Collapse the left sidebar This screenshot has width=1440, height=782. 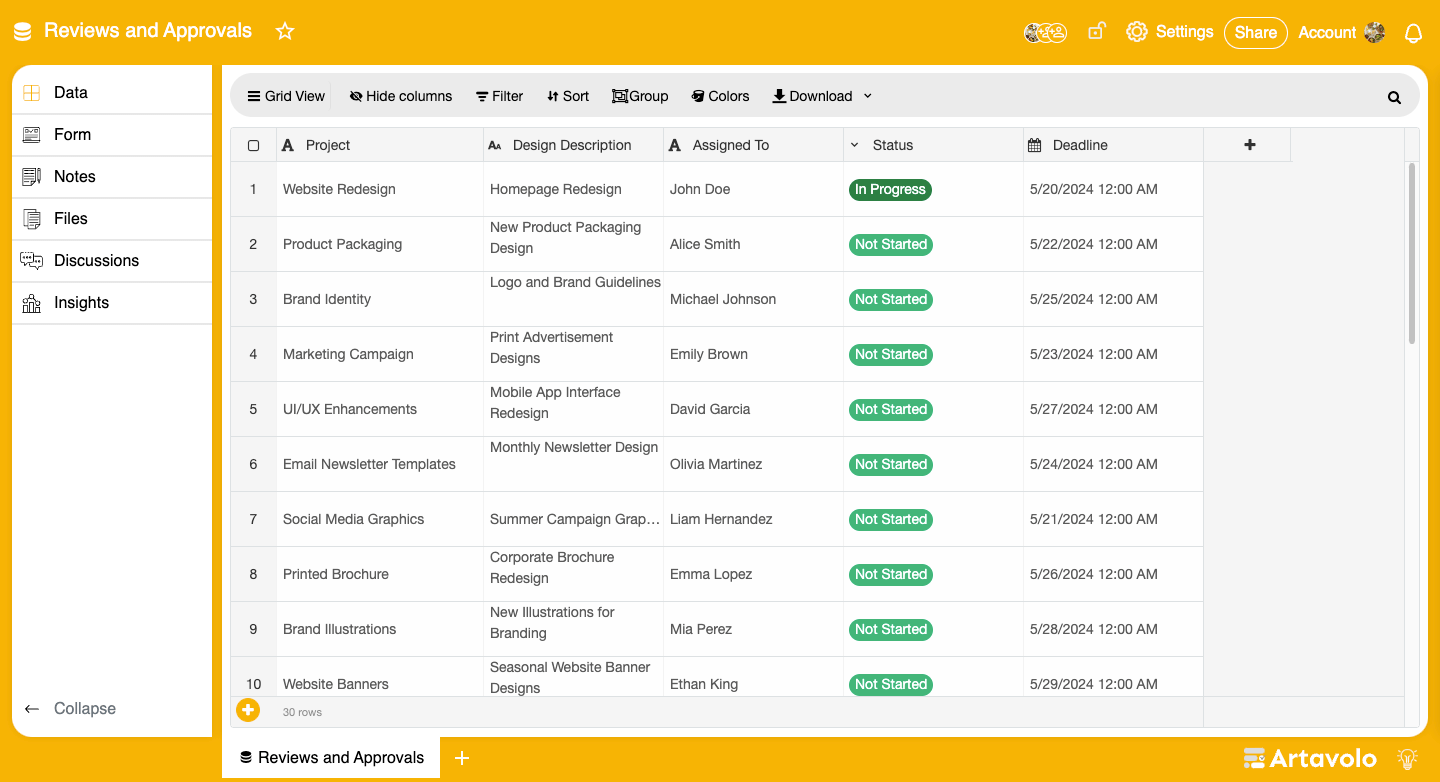[70, 708]
